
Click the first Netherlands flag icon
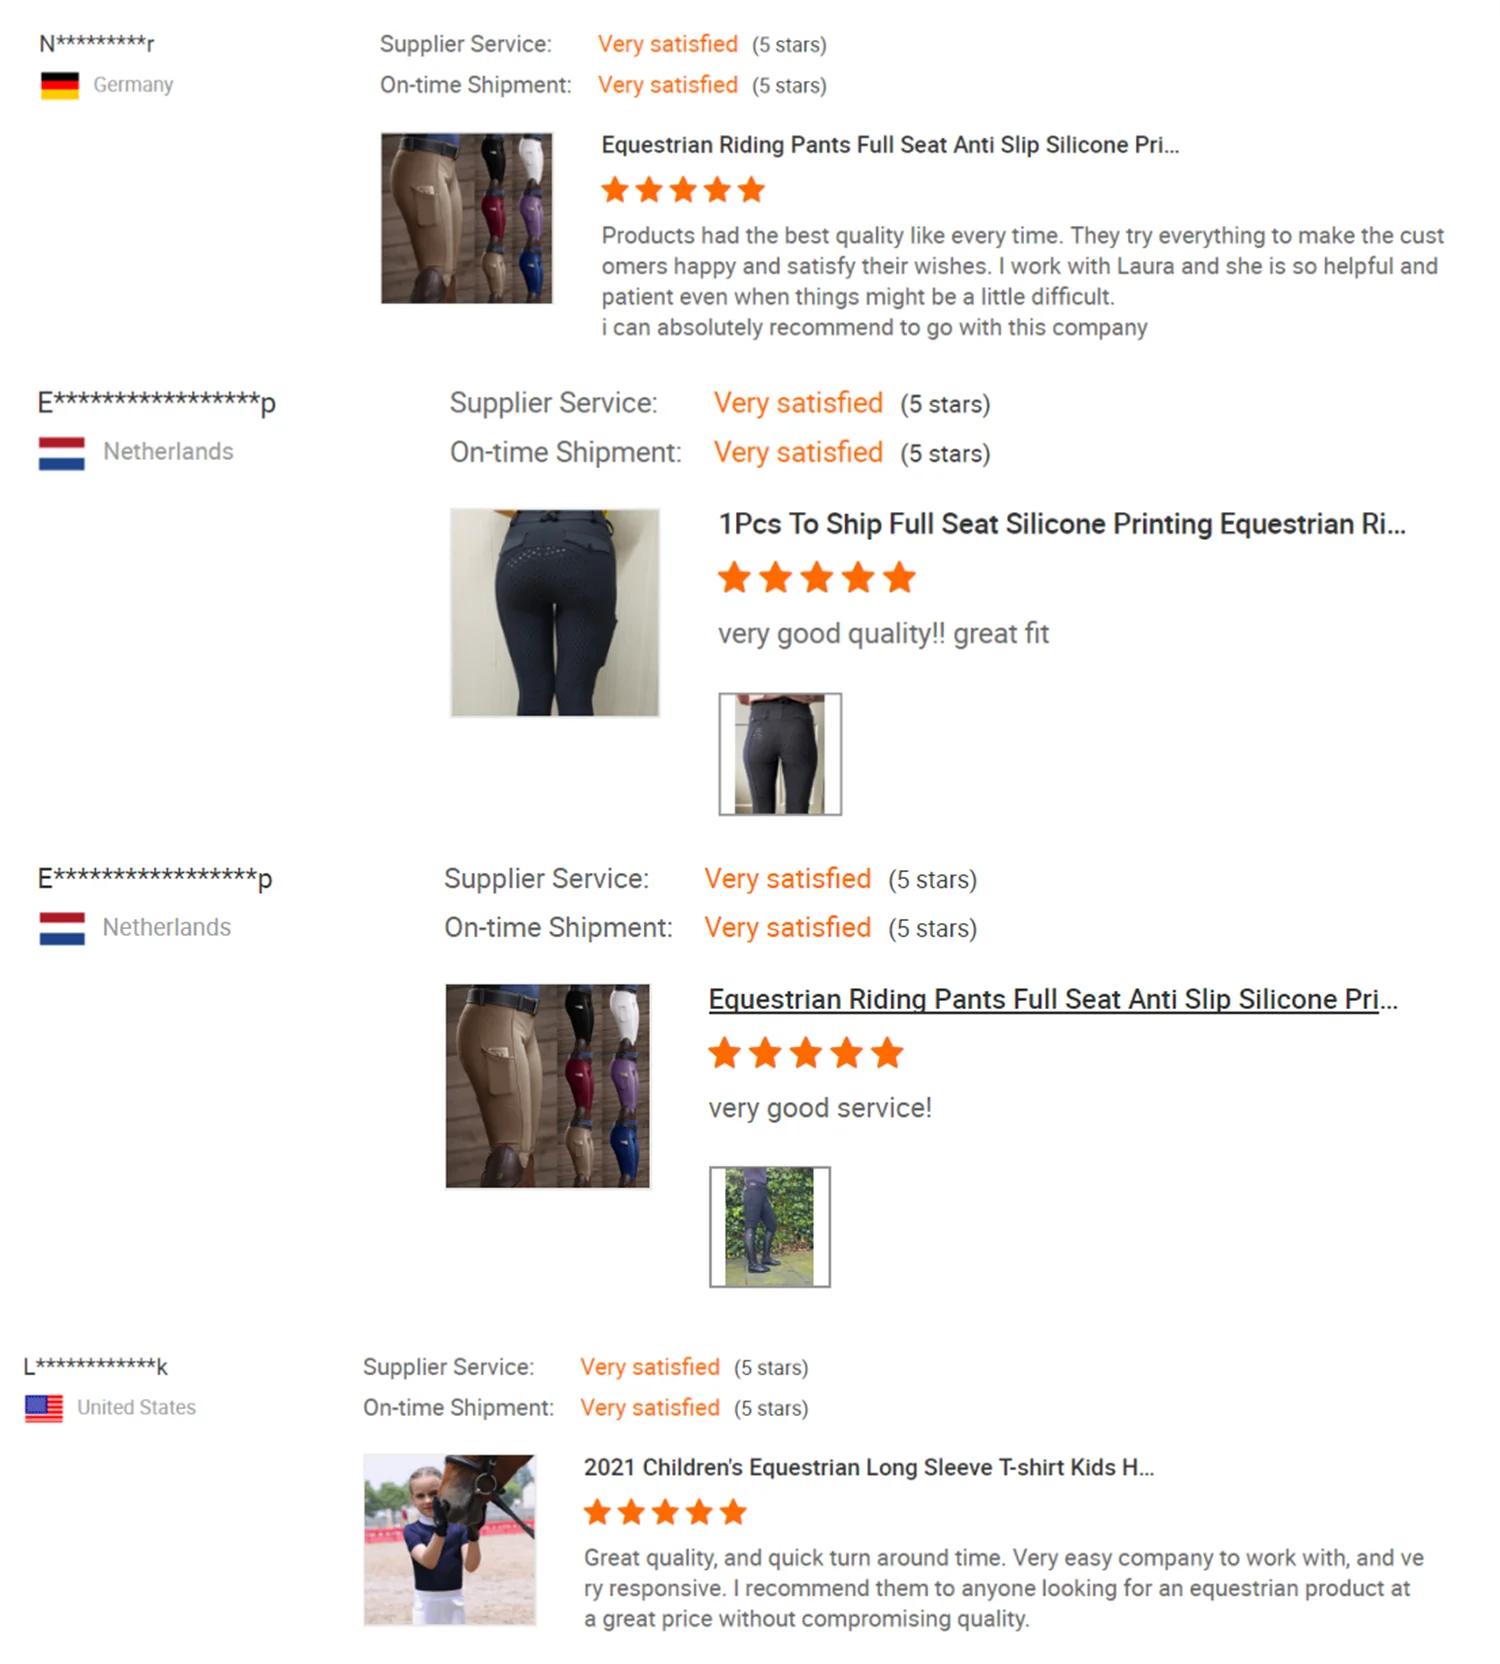click(62, 453)
